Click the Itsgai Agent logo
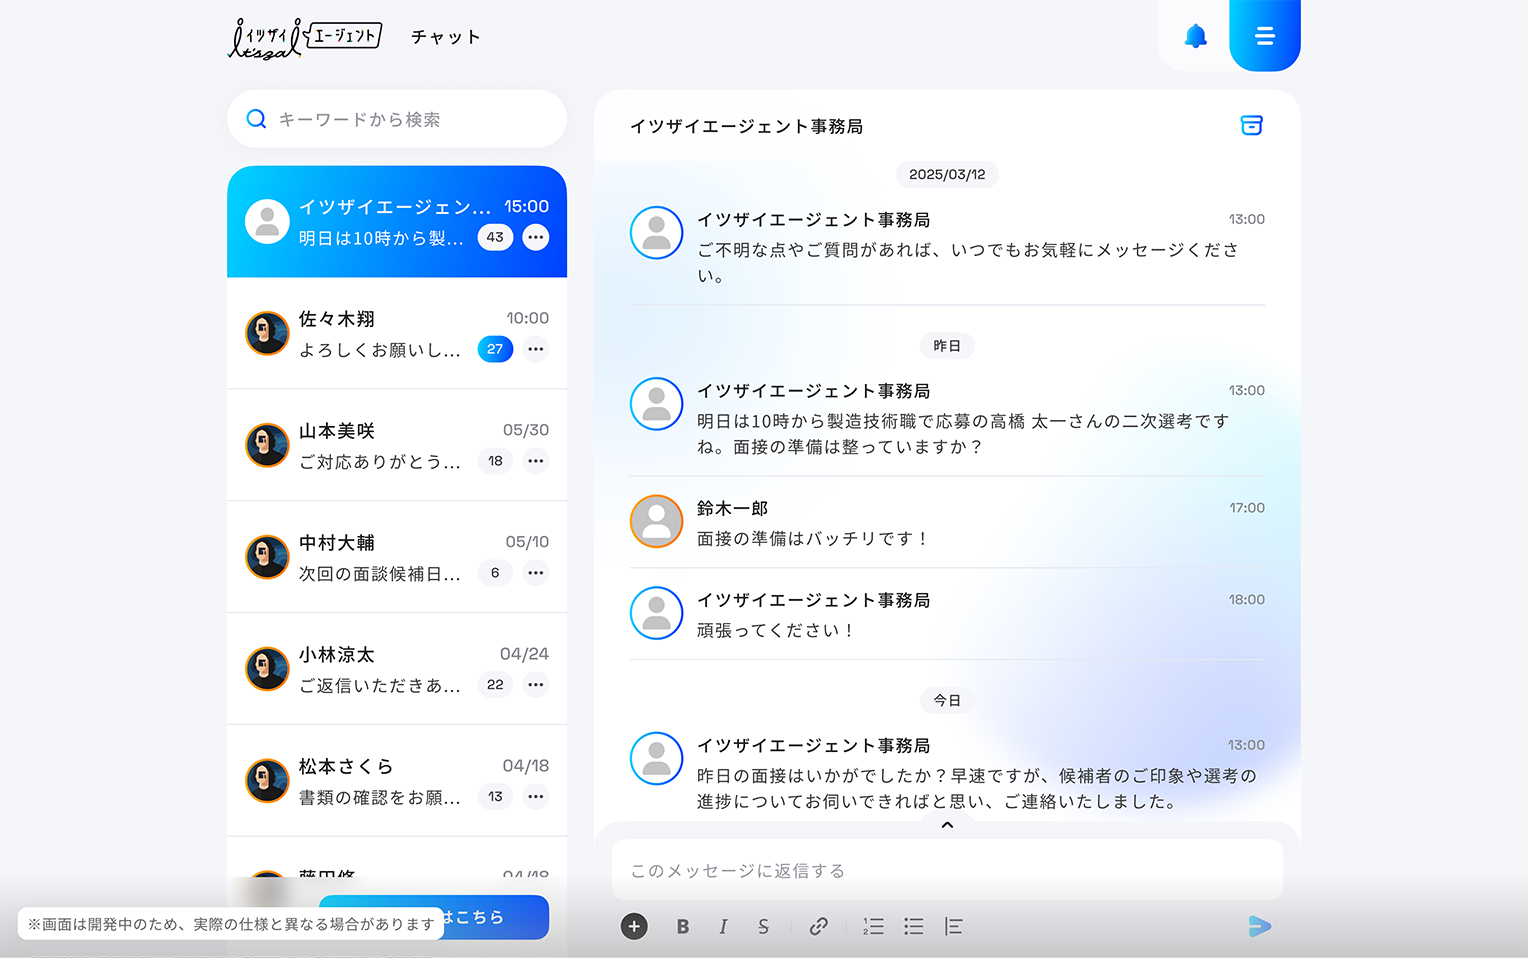 click(x=305, y=38)
